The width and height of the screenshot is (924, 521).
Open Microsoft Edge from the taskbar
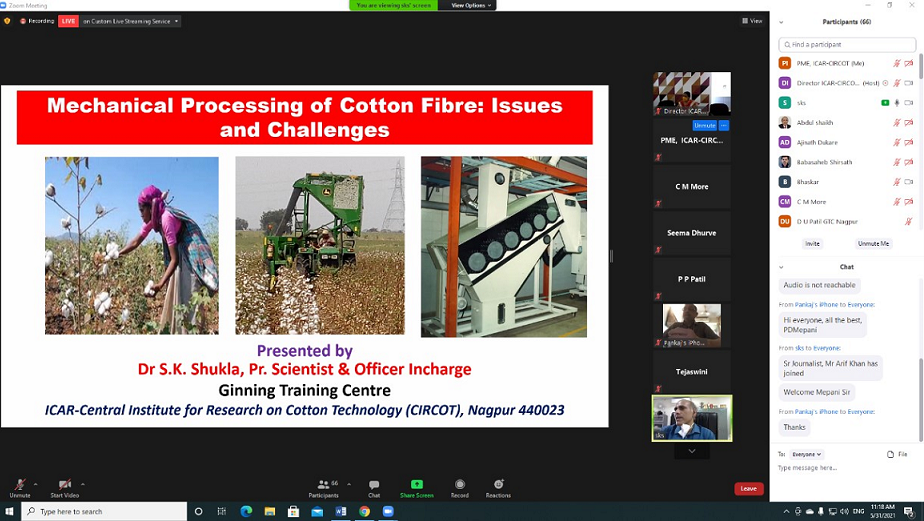[246, 511]
